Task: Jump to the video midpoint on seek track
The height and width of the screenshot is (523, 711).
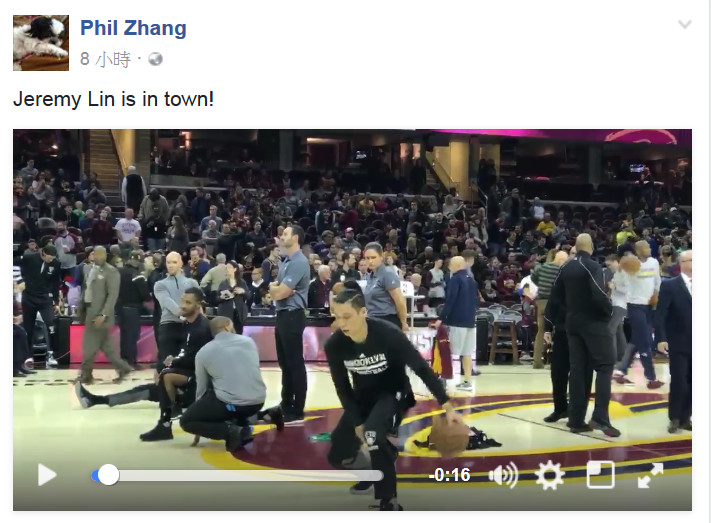Action: click(x=237, y=475)
